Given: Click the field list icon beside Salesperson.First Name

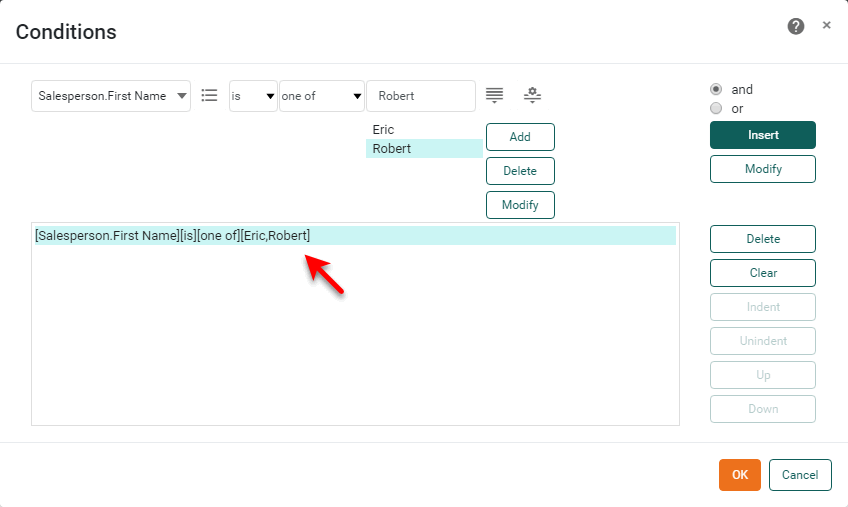Looking at the screenshot, I should (209, 96).
